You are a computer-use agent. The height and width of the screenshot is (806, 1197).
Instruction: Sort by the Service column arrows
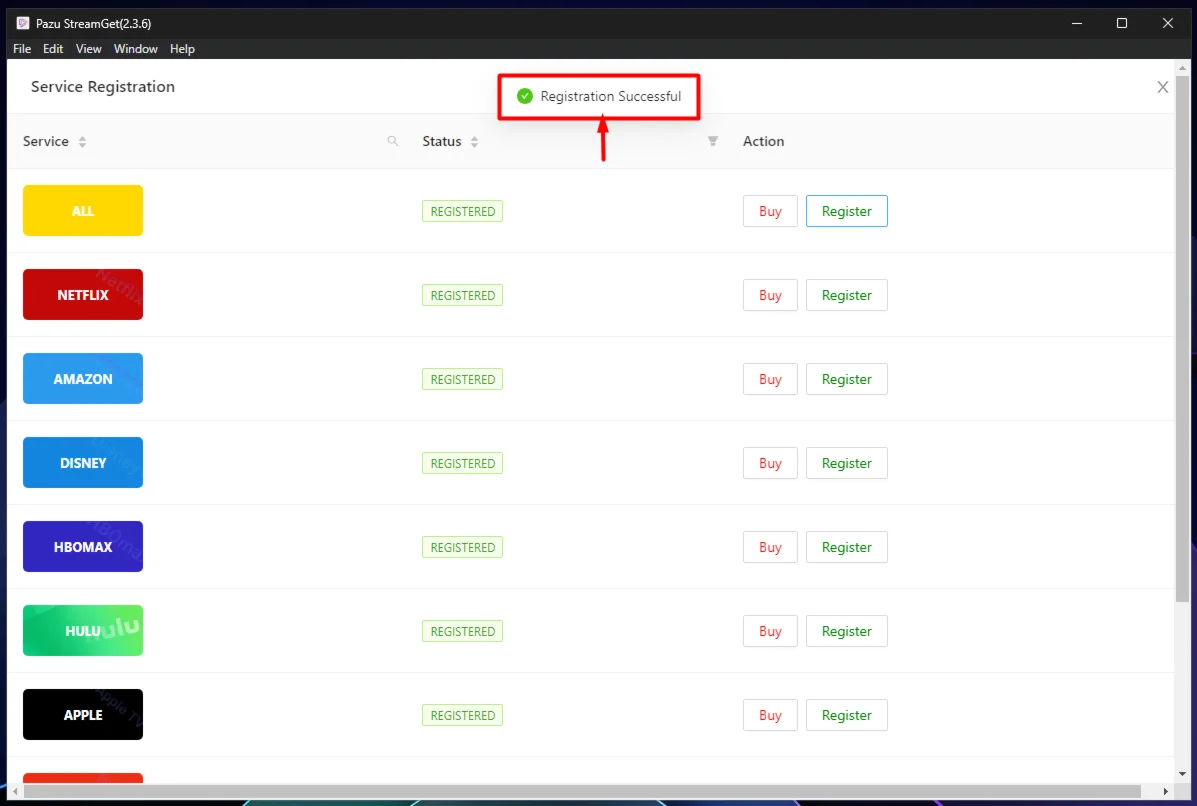coord(82,142)
